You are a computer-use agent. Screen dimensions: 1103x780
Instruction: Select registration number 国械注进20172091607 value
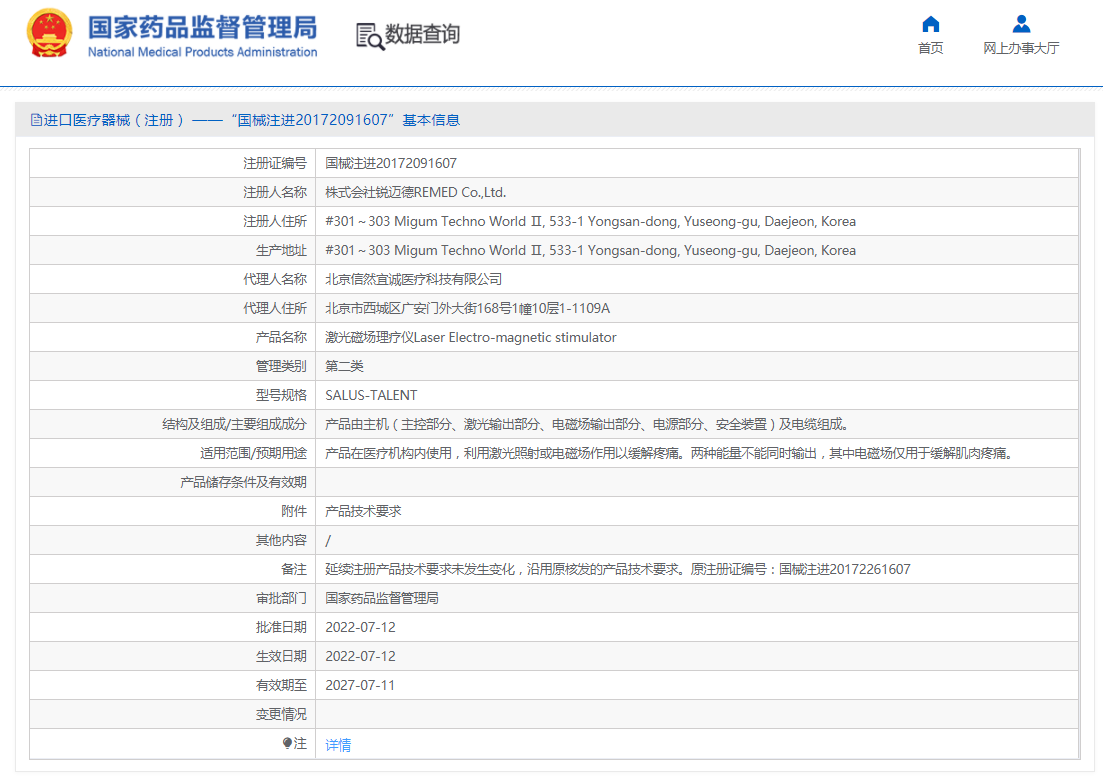pyautogui.click(x=391, y=163)
